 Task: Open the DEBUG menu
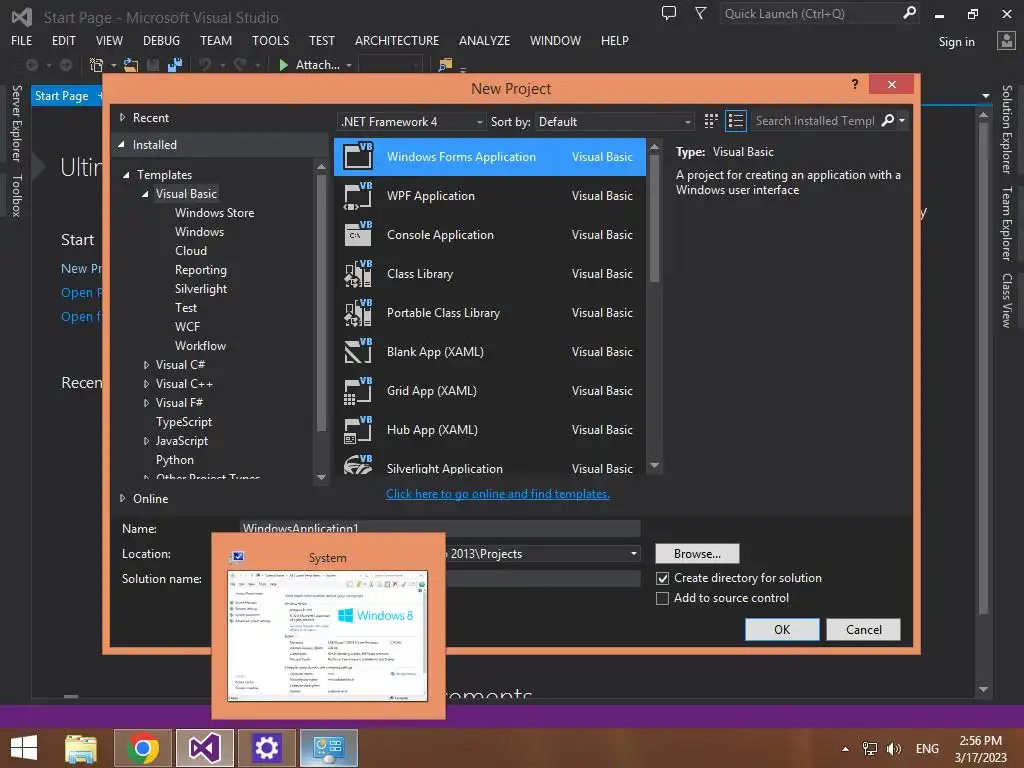pyautogui.click(x=161, y=40)
